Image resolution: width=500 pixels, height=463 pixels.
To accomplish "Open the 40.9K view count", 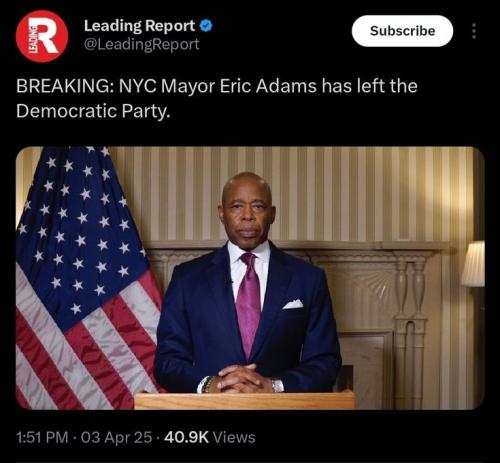I will click(x=186, y=437).
